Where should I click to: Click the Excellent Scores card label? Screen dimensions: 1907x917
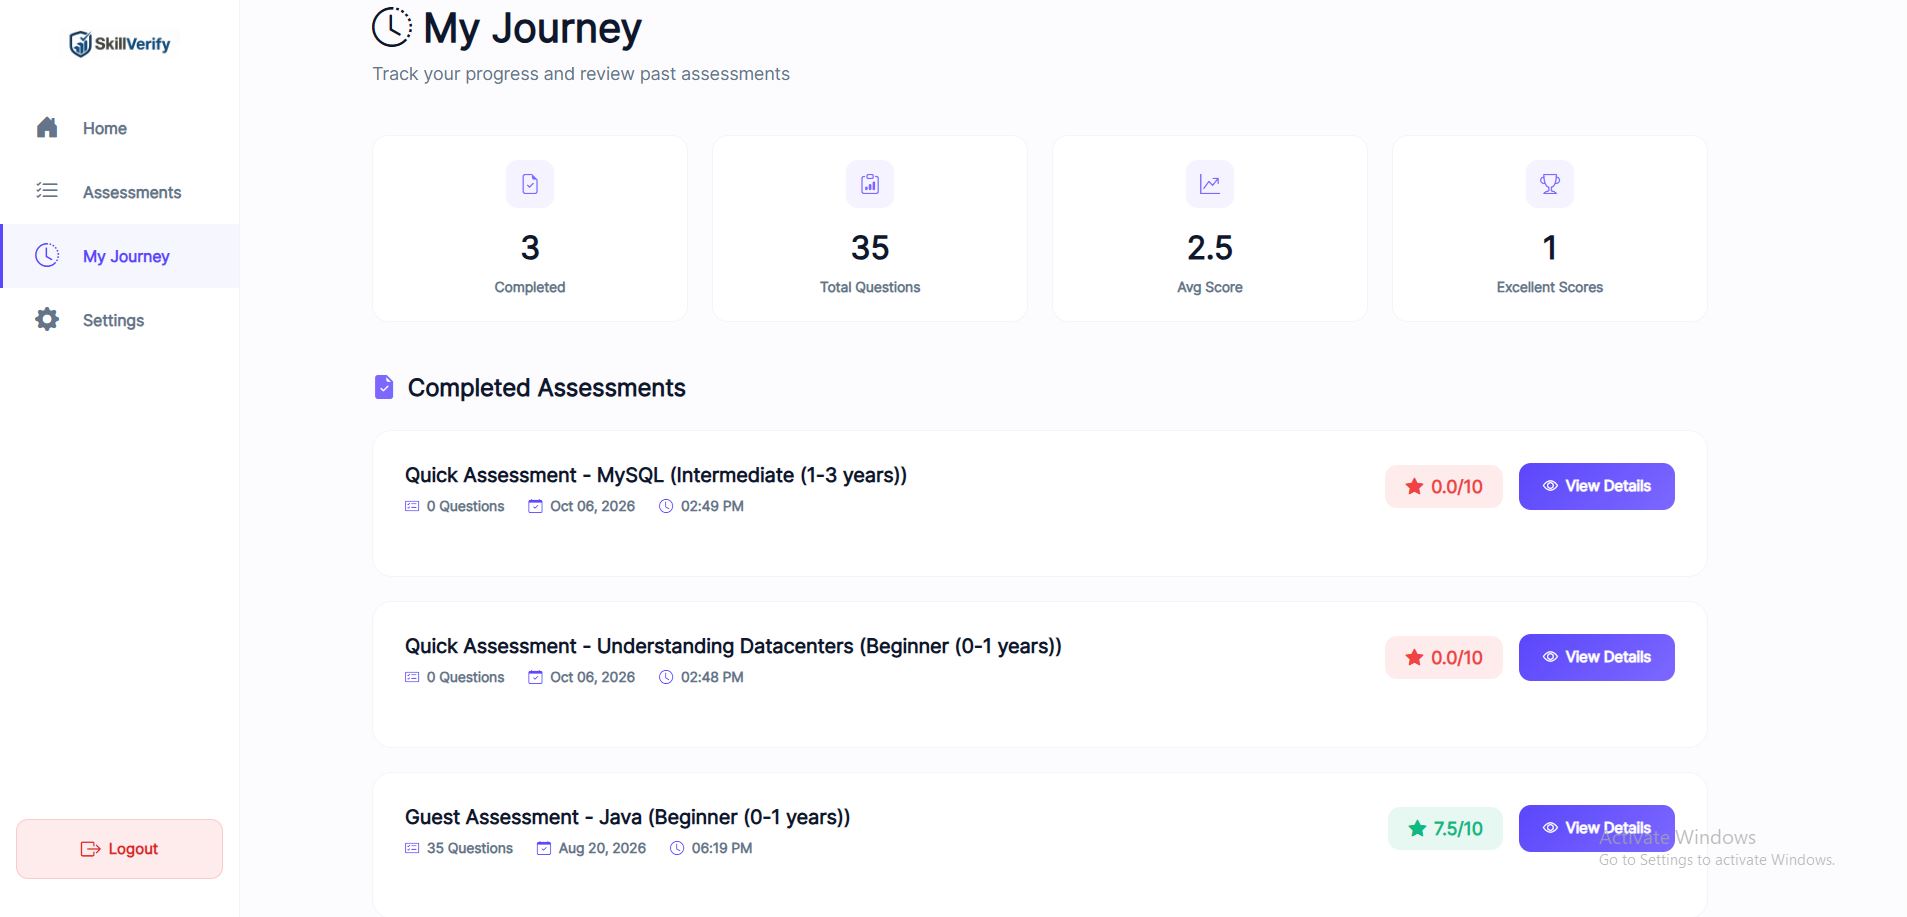[x=1550, y=287]
